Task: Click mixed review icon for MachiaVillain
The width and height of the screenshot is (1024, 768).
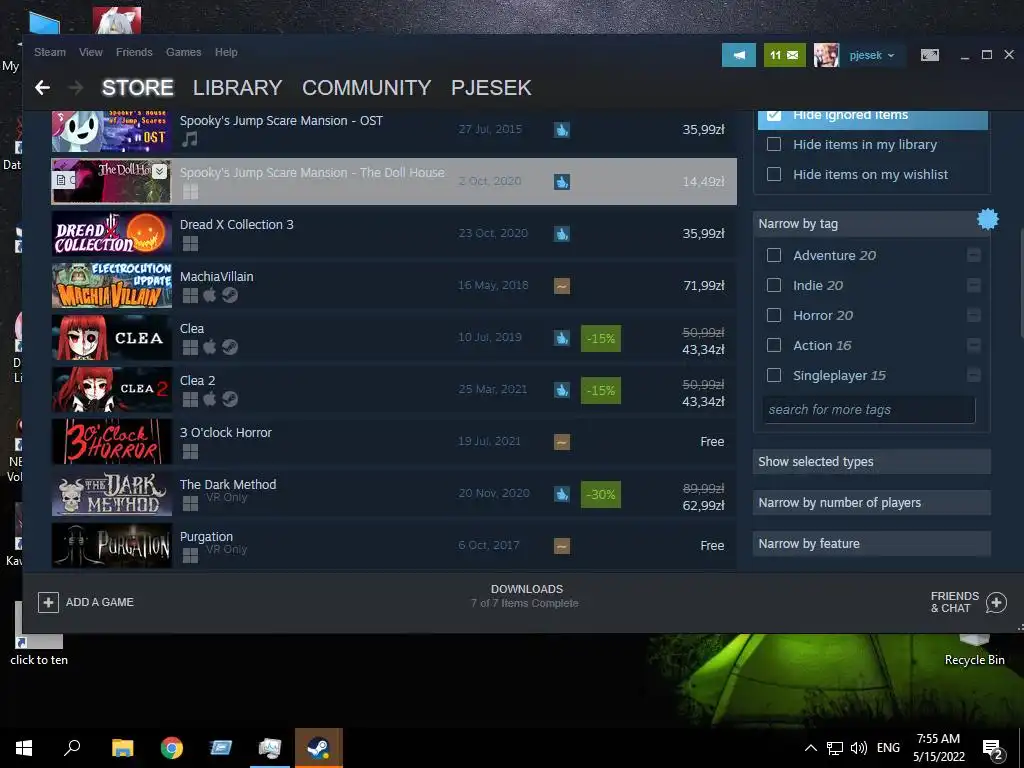Action: pyautogui.click(x=562, y=285)
